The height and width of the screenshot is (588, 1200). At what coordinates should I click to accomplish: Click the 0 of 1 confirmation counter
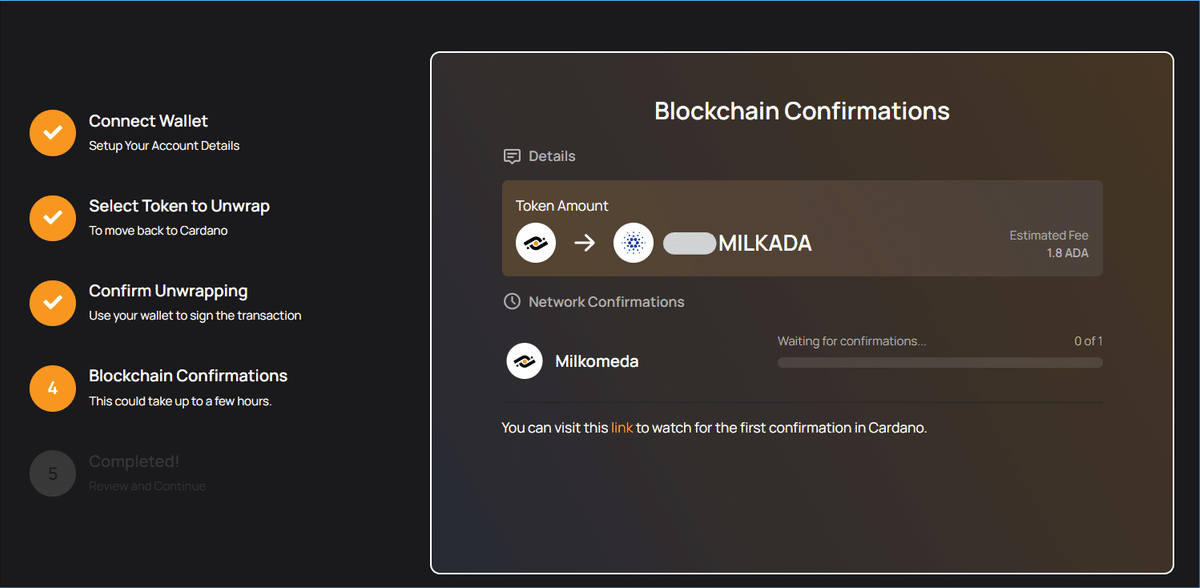click(x=1088, y=341)
